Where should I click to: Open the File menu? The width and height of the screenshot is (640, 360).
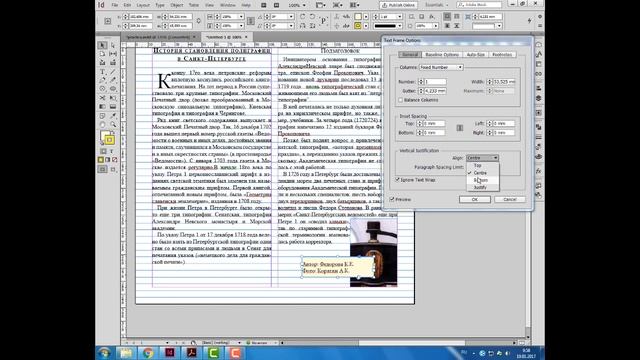pyautogui.click(x=115, y=5)
